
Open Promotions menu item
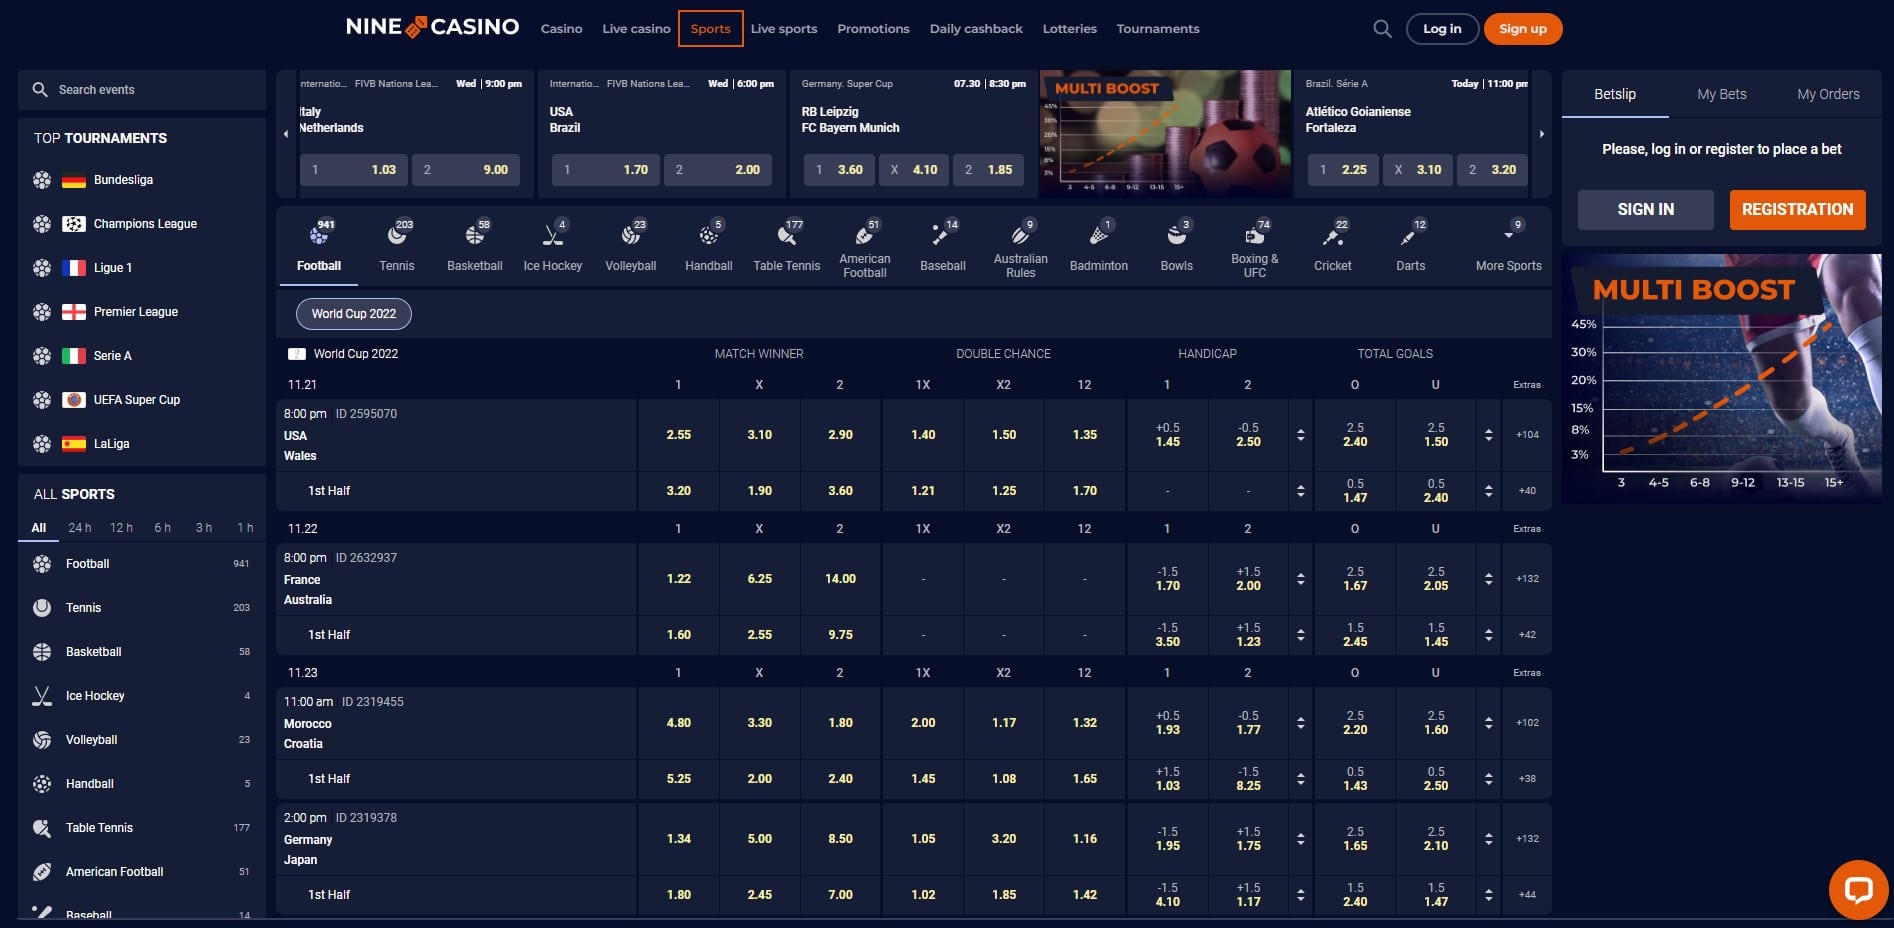[873, 29]
